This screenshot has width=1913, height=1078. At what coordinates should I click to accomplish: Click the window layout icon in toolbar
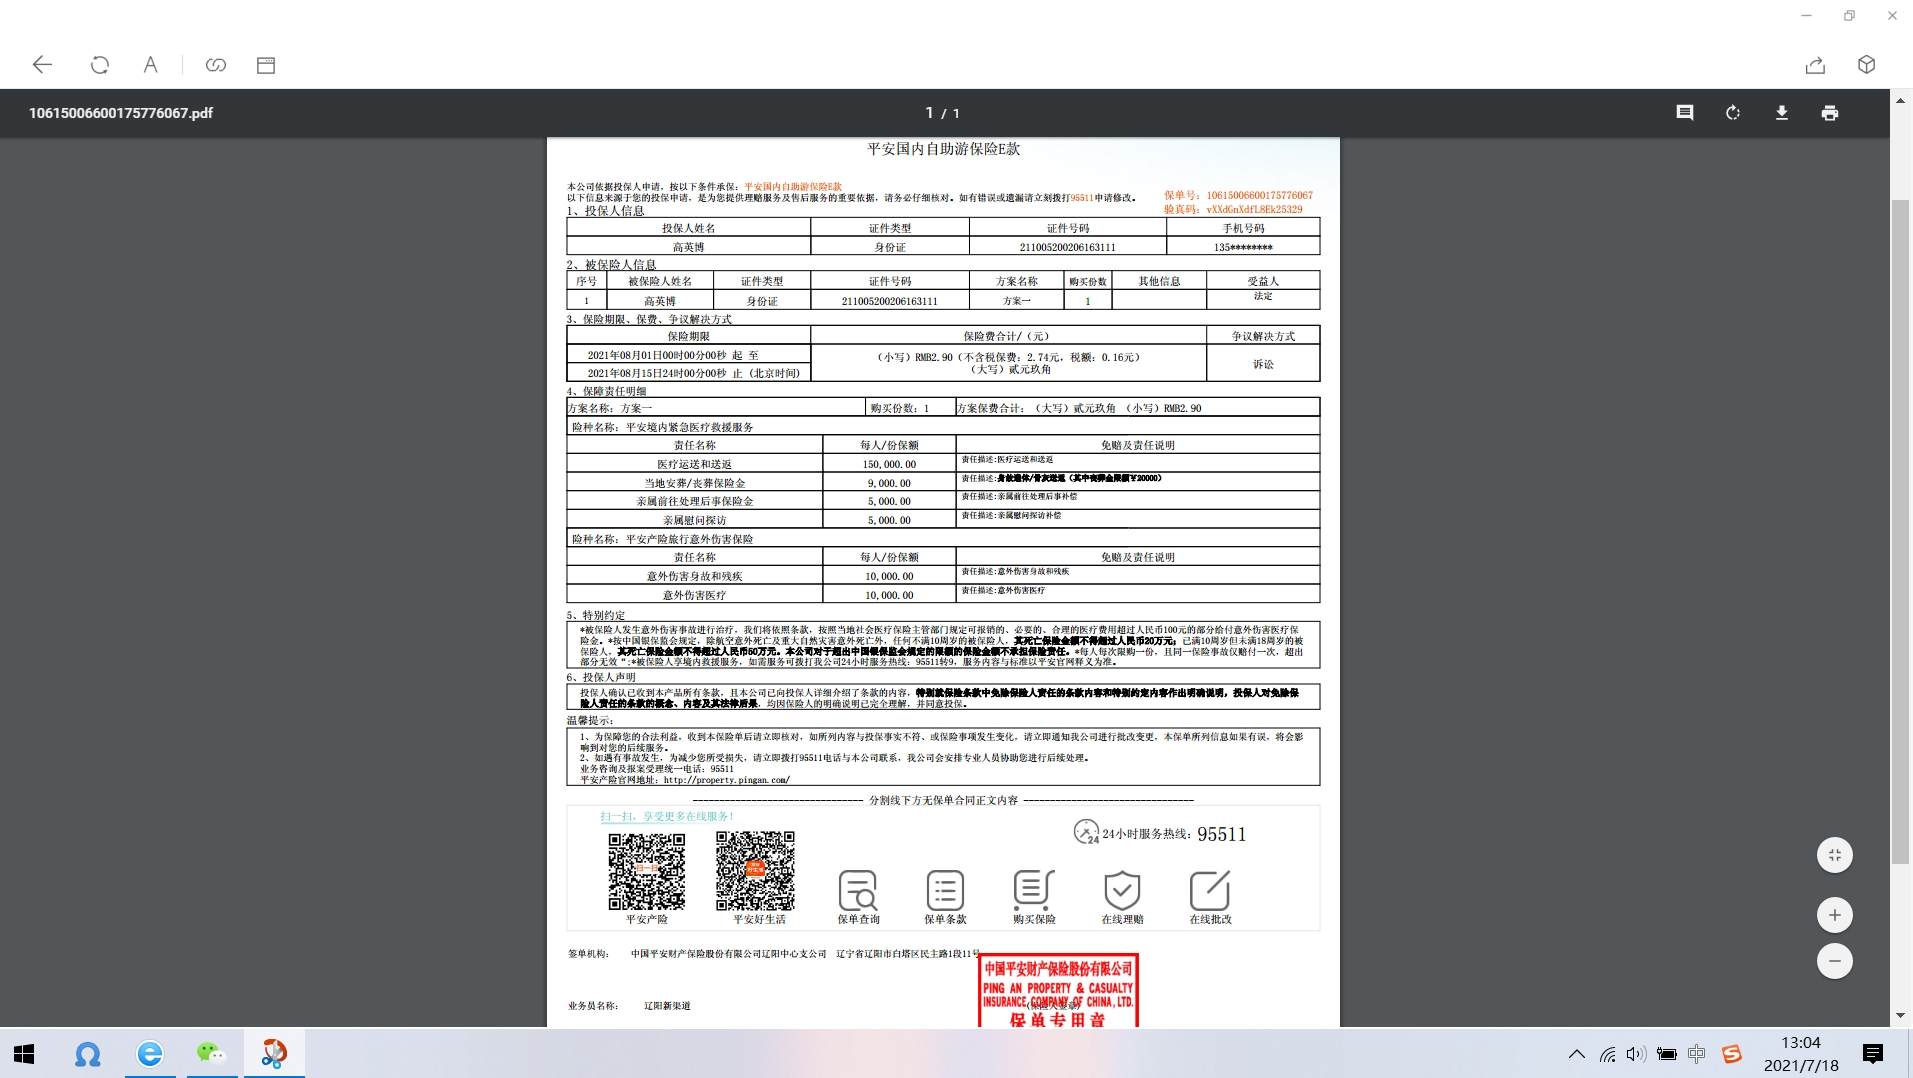pyautogui.click(x=266, y=65)
